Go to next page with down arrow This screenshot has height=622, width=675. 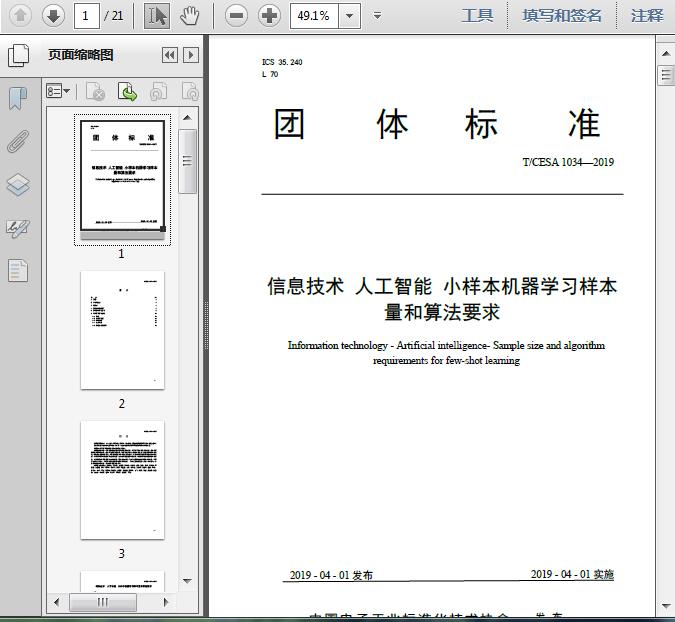(53, 16)
